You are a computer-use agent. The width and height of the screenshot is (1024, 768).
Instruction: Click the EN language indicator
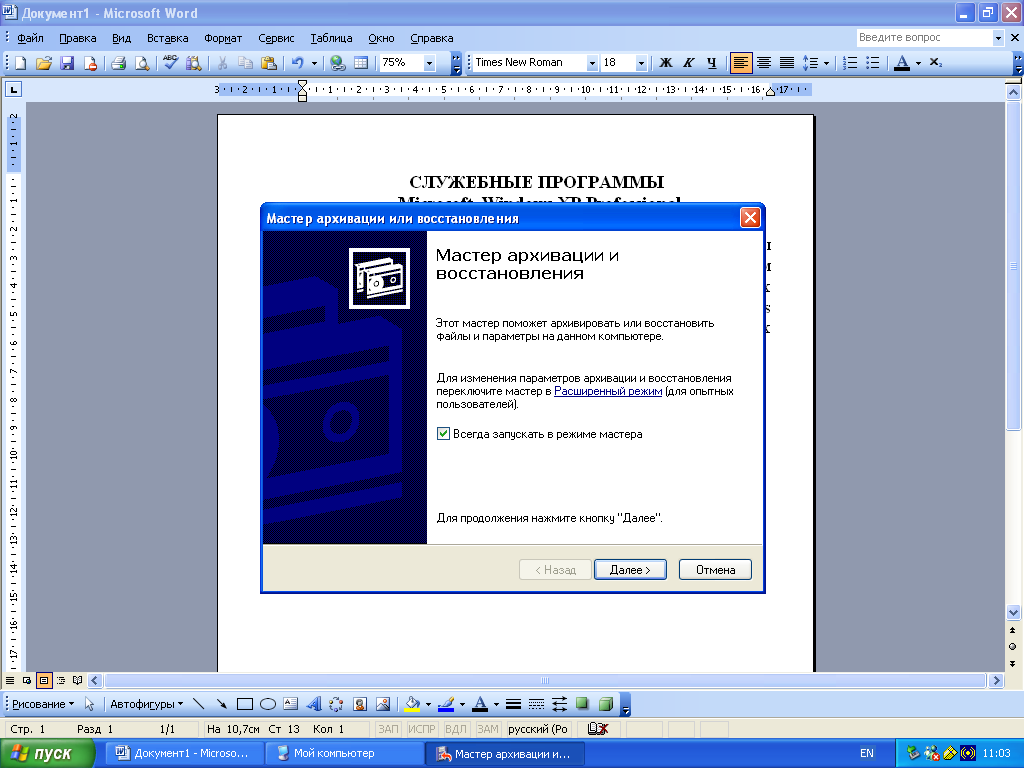[x=867, y=753]
